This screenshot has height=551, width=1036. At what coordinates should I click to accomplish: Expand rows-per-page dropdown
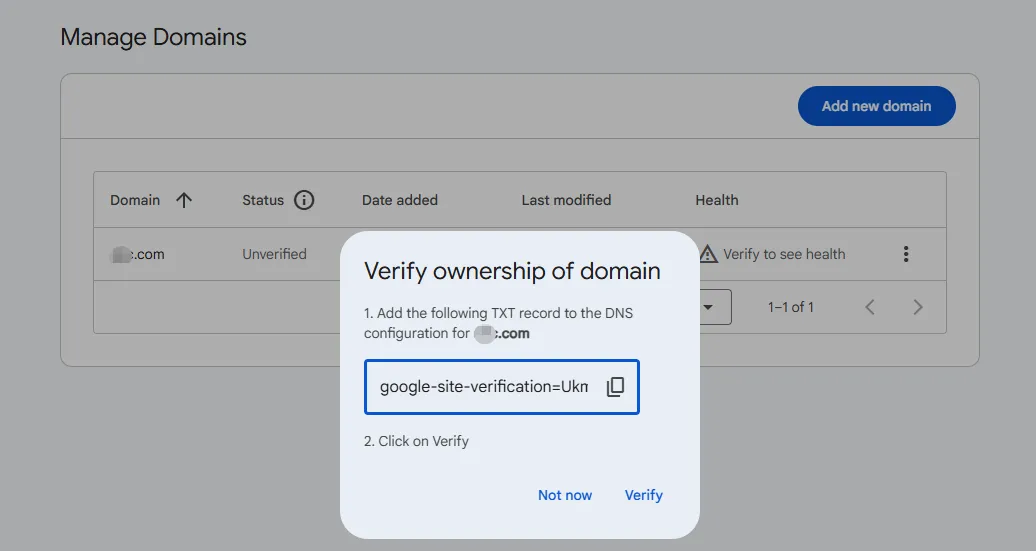tap(709, 307)
